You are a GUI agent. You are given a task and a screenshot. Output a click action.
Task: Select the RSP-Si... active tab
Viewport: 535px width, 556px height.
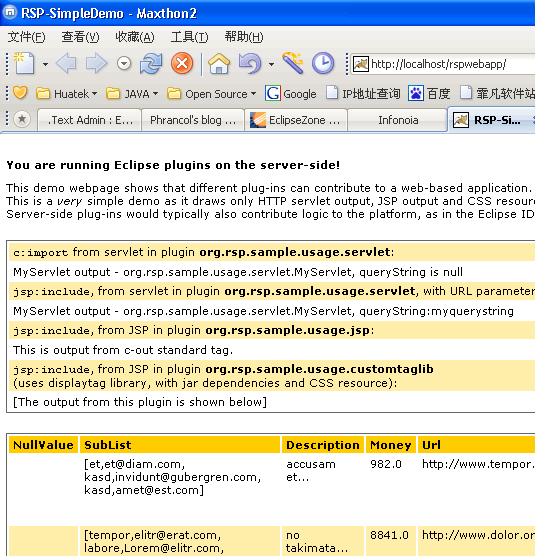[x=491, y=120]
